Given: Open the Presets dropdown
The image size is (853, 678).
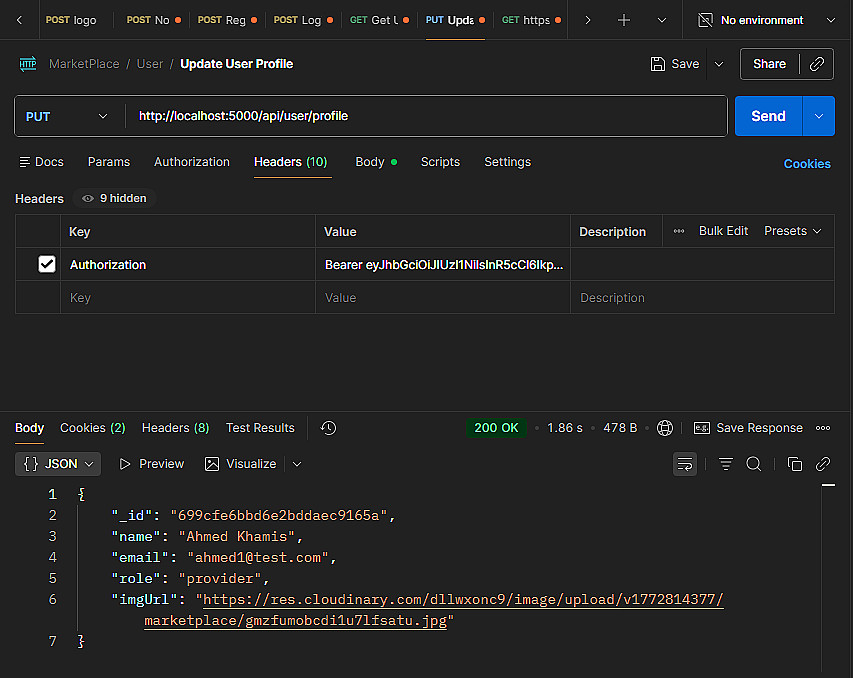Looking at the screenshot, I should 793,231.
